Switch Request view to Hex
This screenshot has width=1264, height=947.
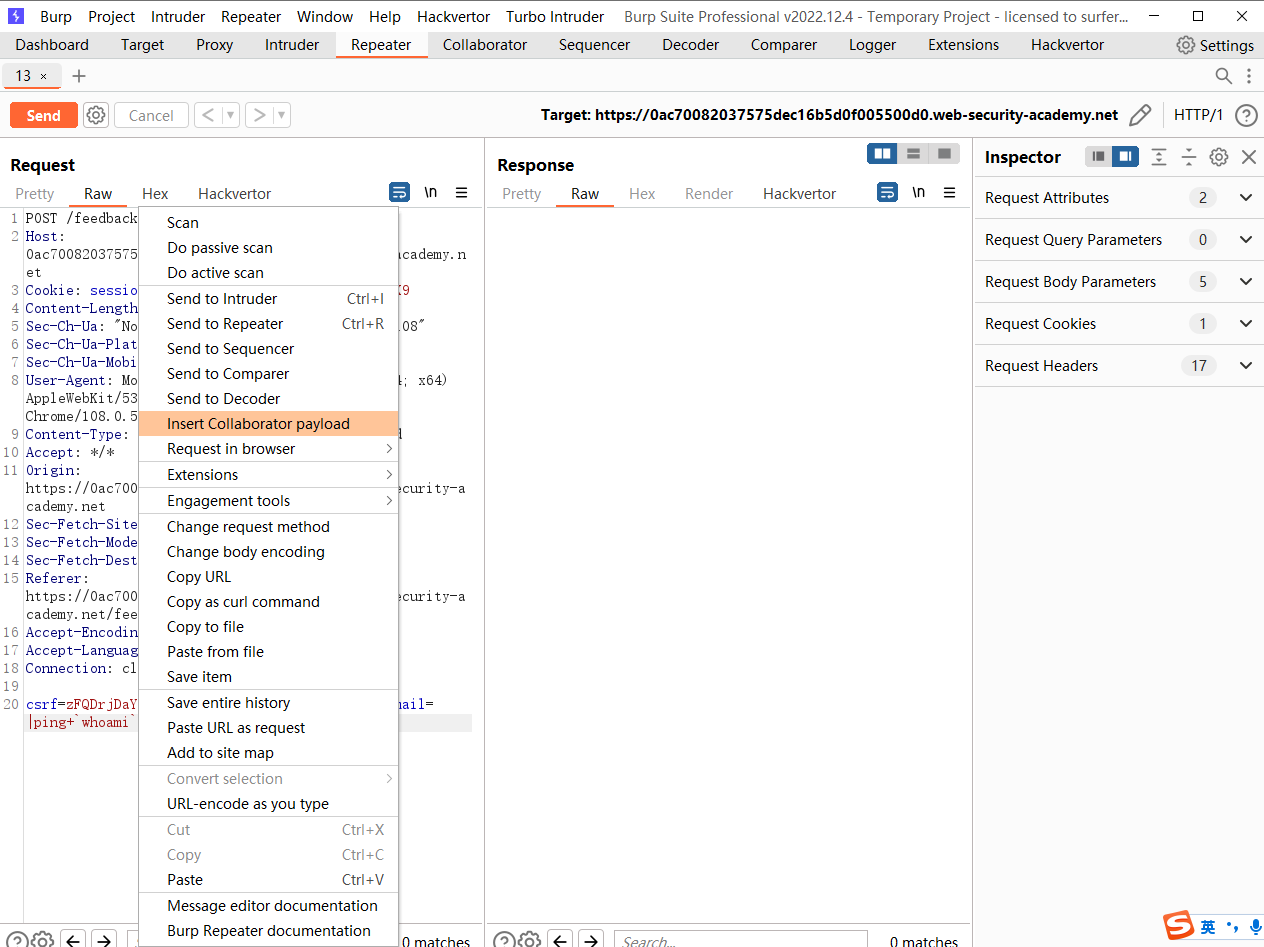(x=155, y=194)
